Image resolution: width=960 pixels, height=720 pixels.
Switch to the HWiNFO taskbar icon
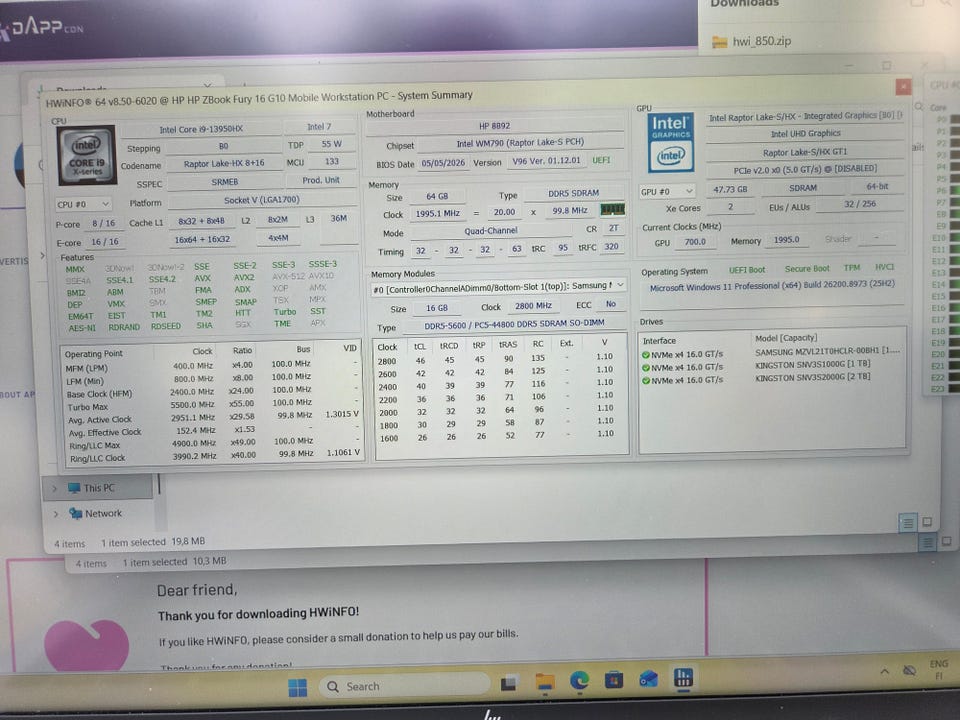point(683,677)
